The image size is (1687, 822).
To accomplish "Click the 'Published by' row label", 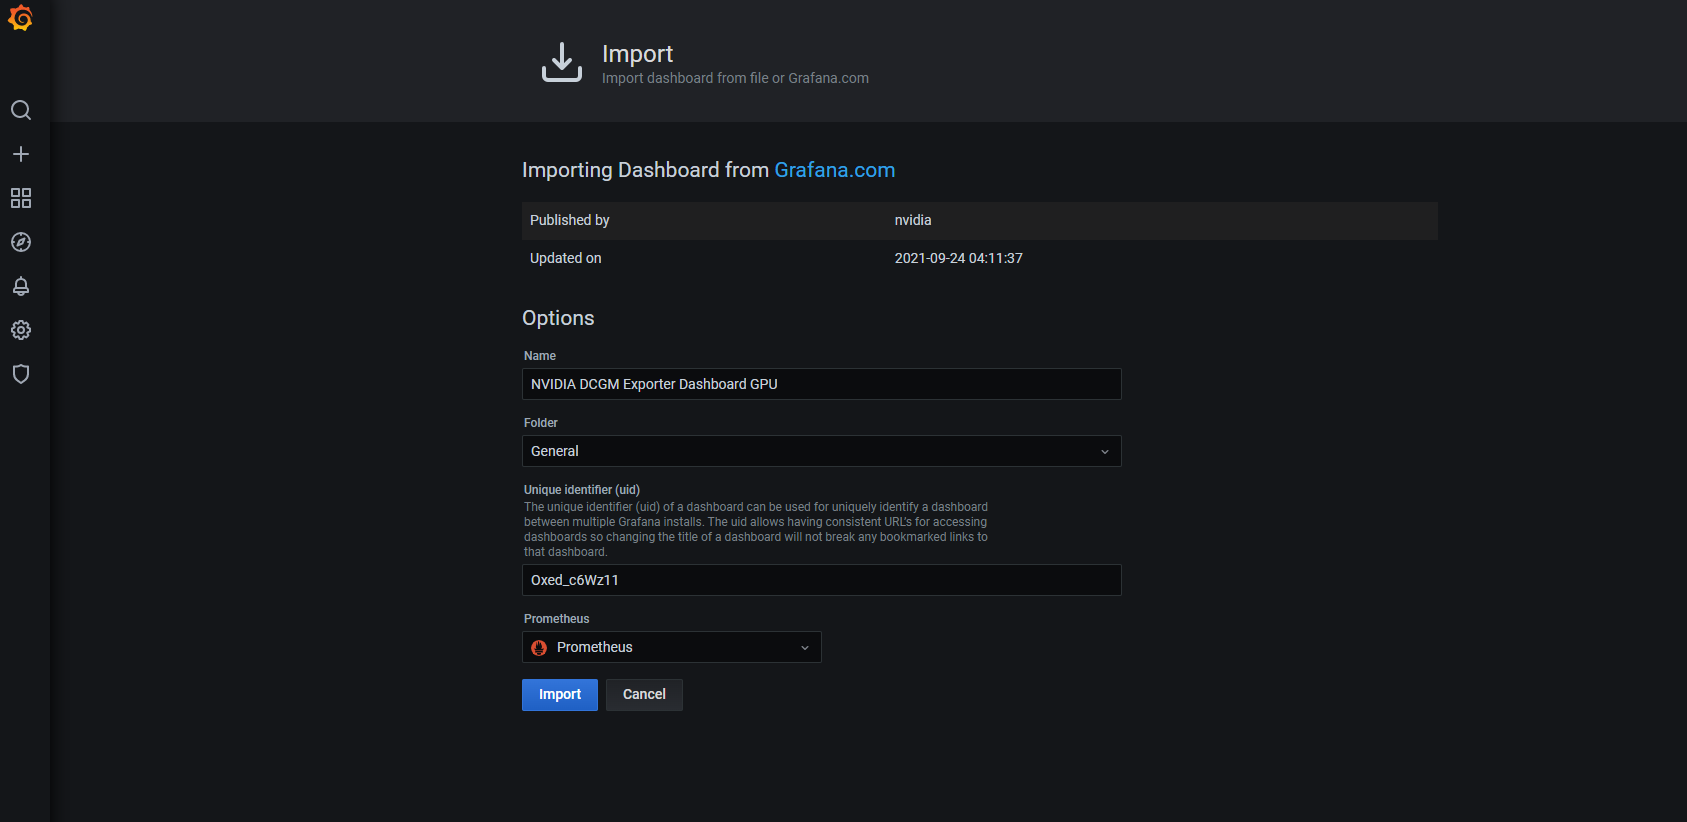I will click(570, 220).
